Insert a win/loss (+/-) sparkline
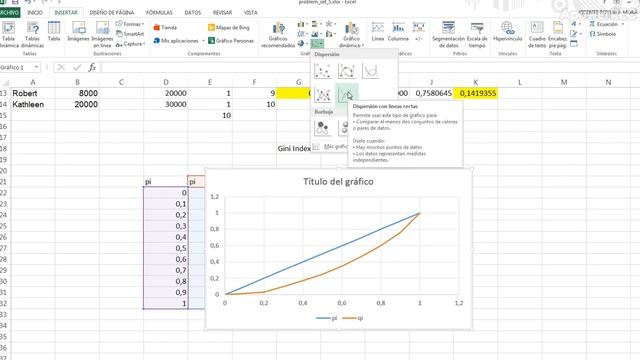Viewport: 640px width, 360px height. (419, 31)
